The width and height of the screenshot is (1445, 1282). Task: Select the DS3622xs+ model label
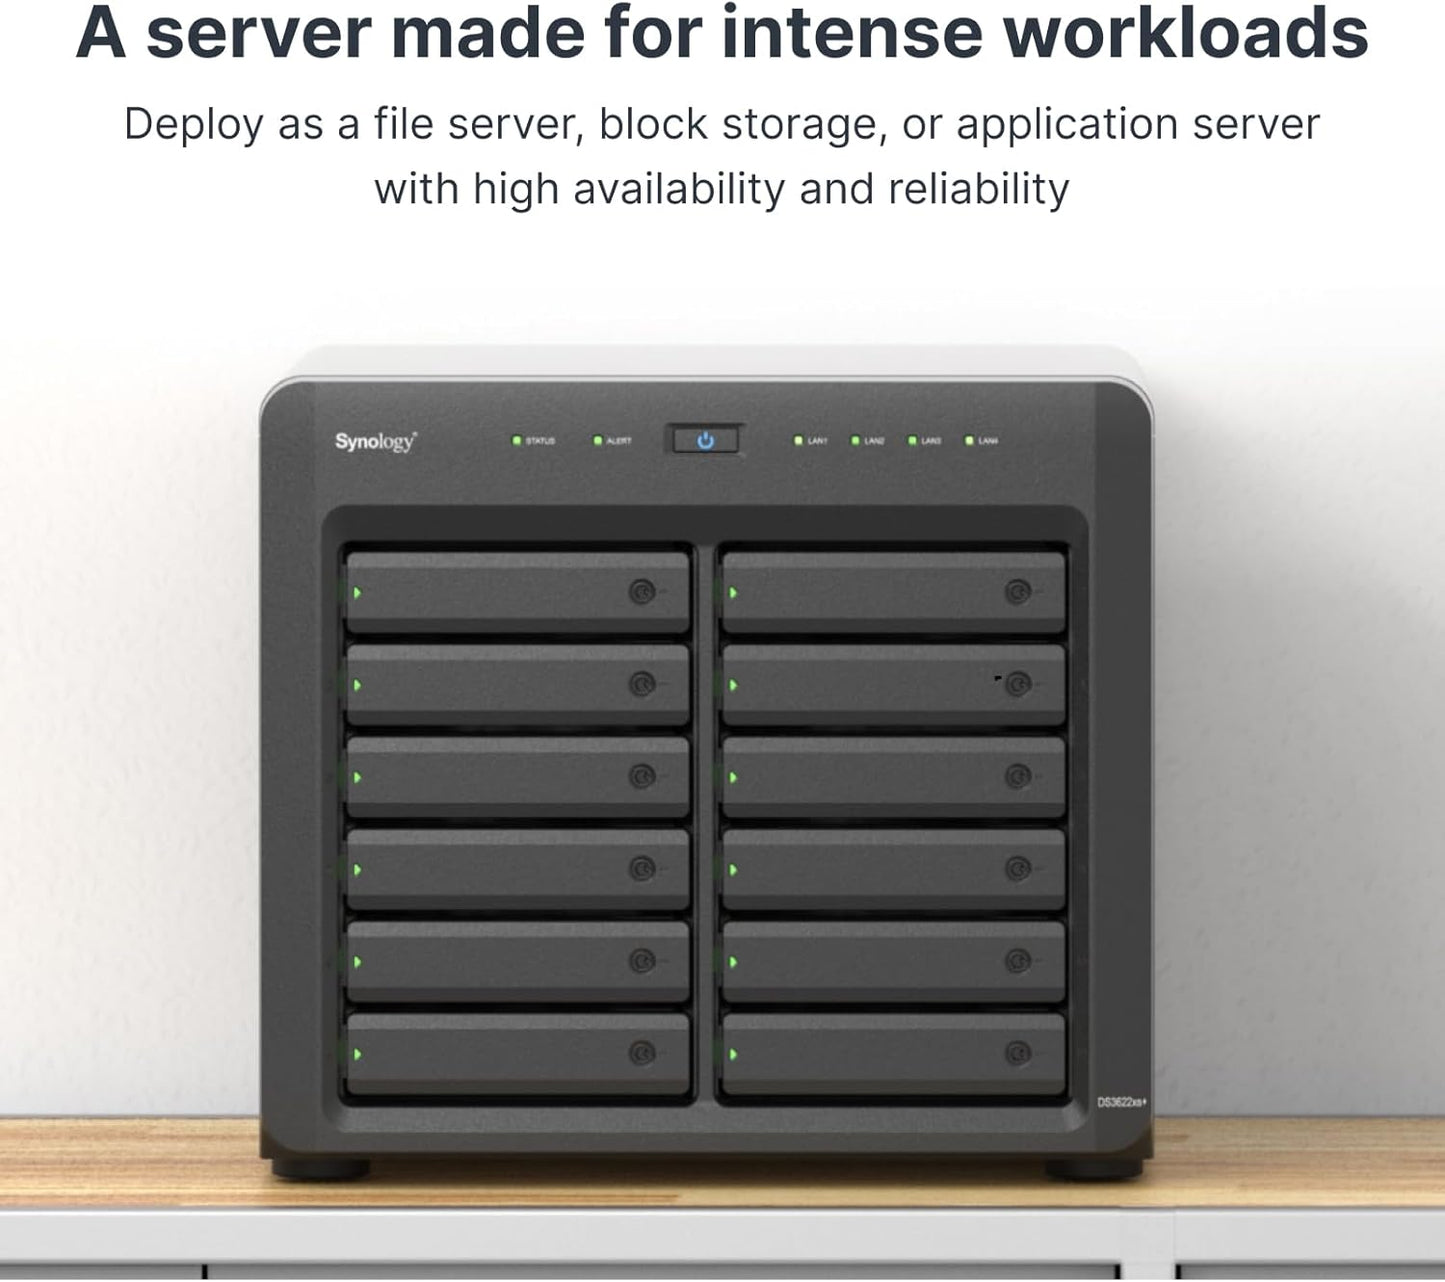click(1121, 1102)
